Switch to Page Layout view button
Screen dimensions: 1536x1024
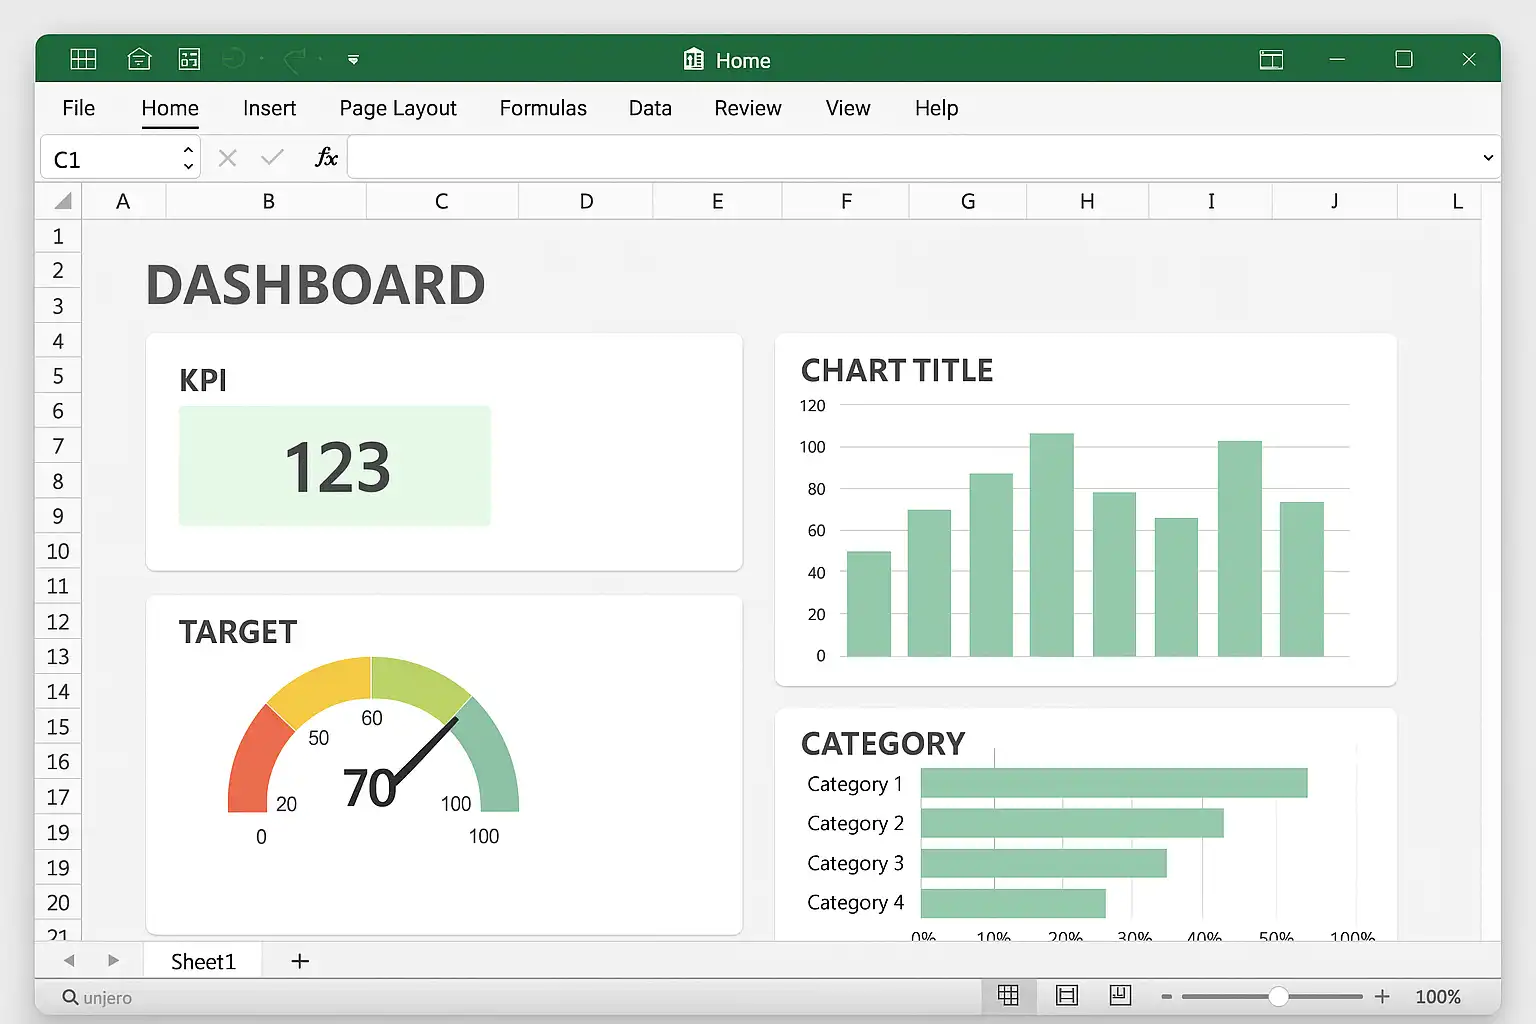(1067, 995)
